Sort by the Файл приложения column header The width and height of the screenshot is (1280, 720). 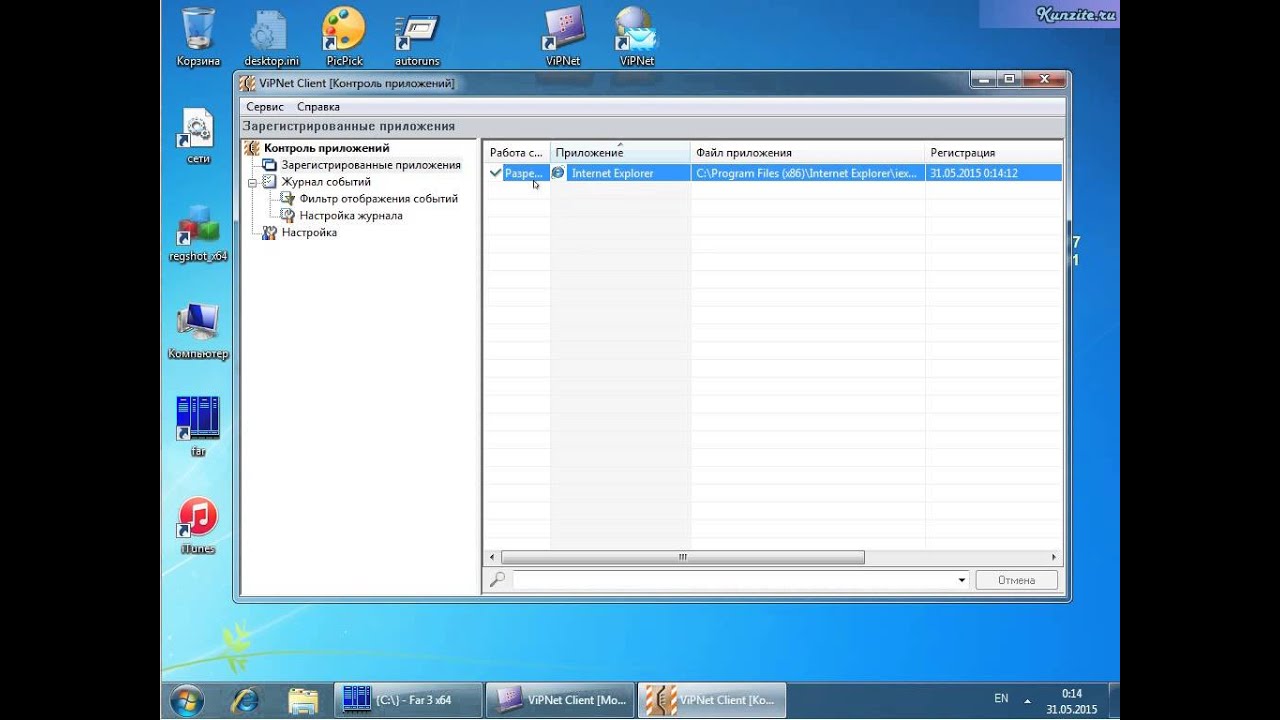(808, 153)
